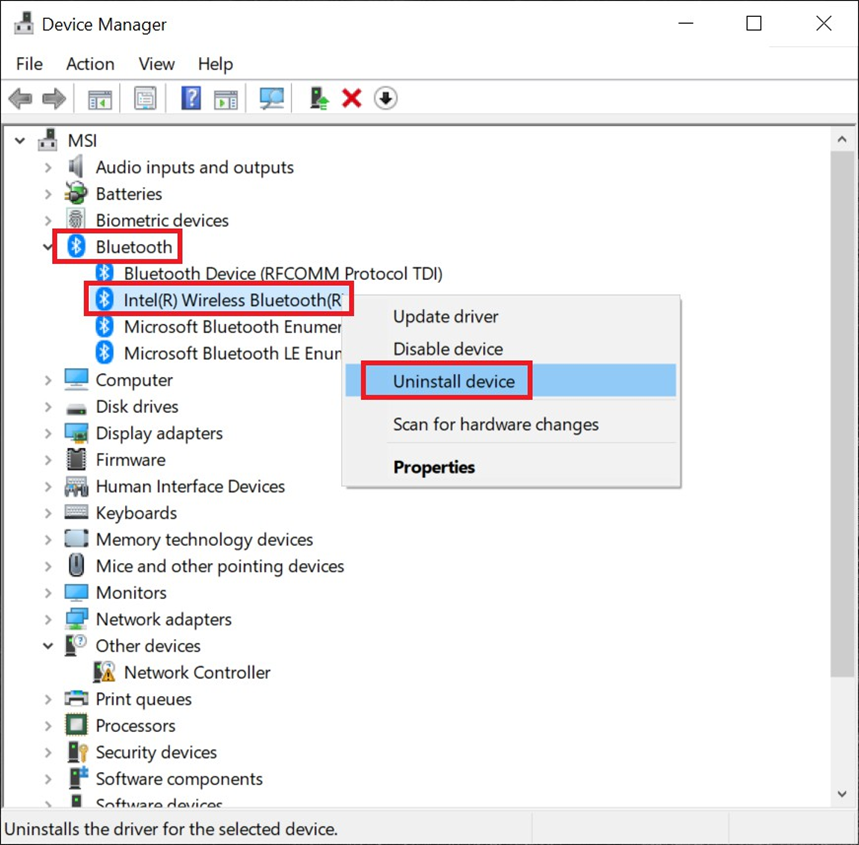
Task: Collapse the MSI root node
Action: click(20, 141)
